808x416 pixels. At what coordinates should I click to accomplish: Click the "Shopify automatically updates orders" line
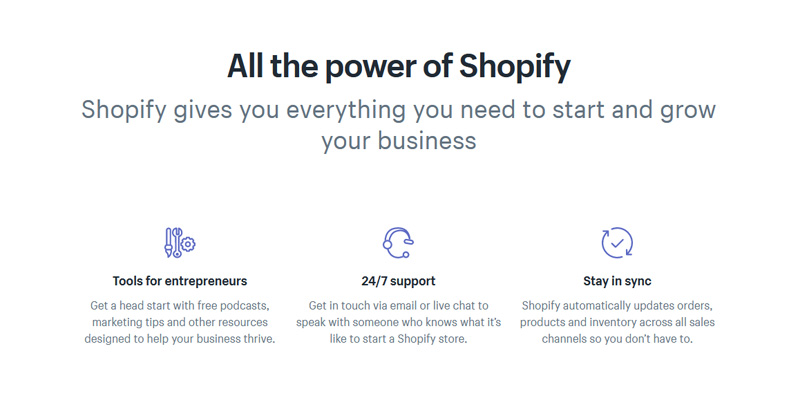(617, 305)
